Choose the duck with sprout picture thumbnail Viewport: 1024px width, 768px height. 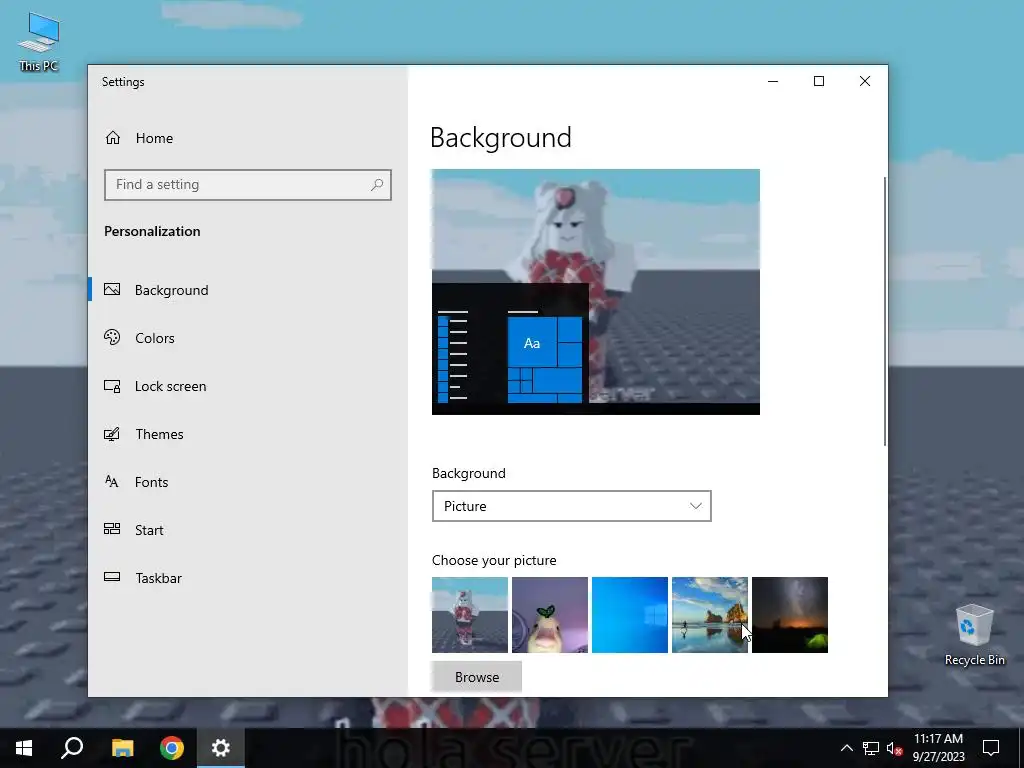[x=550, y=615]
